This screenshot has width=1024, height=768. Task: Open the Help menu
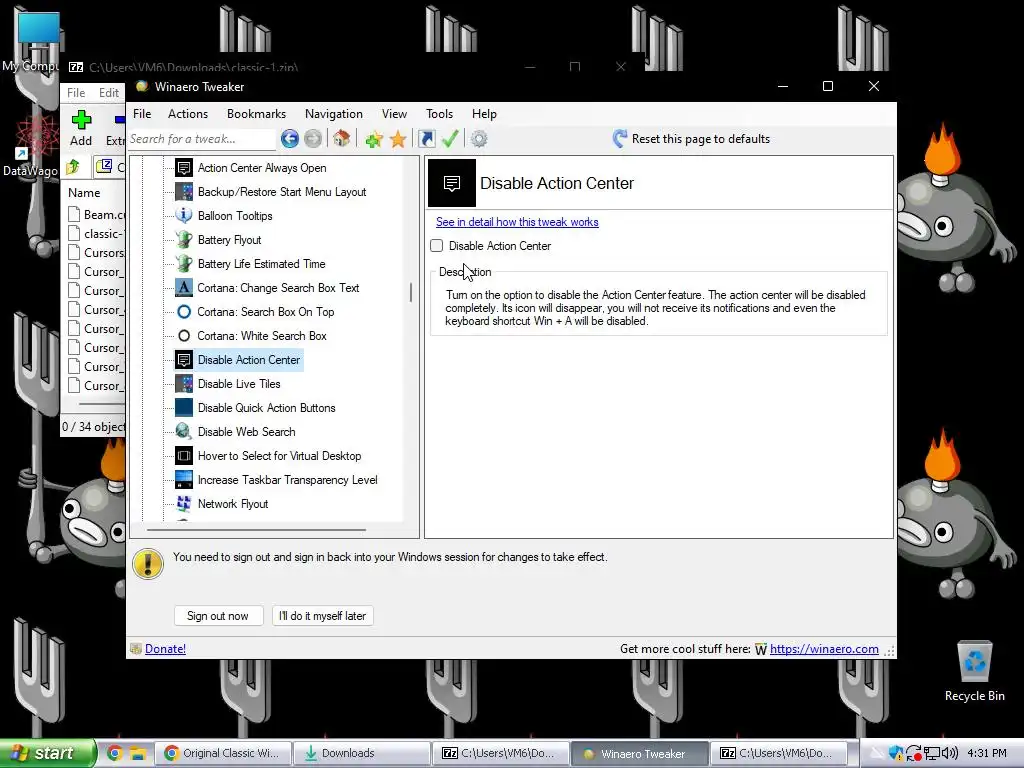[485, 114]
